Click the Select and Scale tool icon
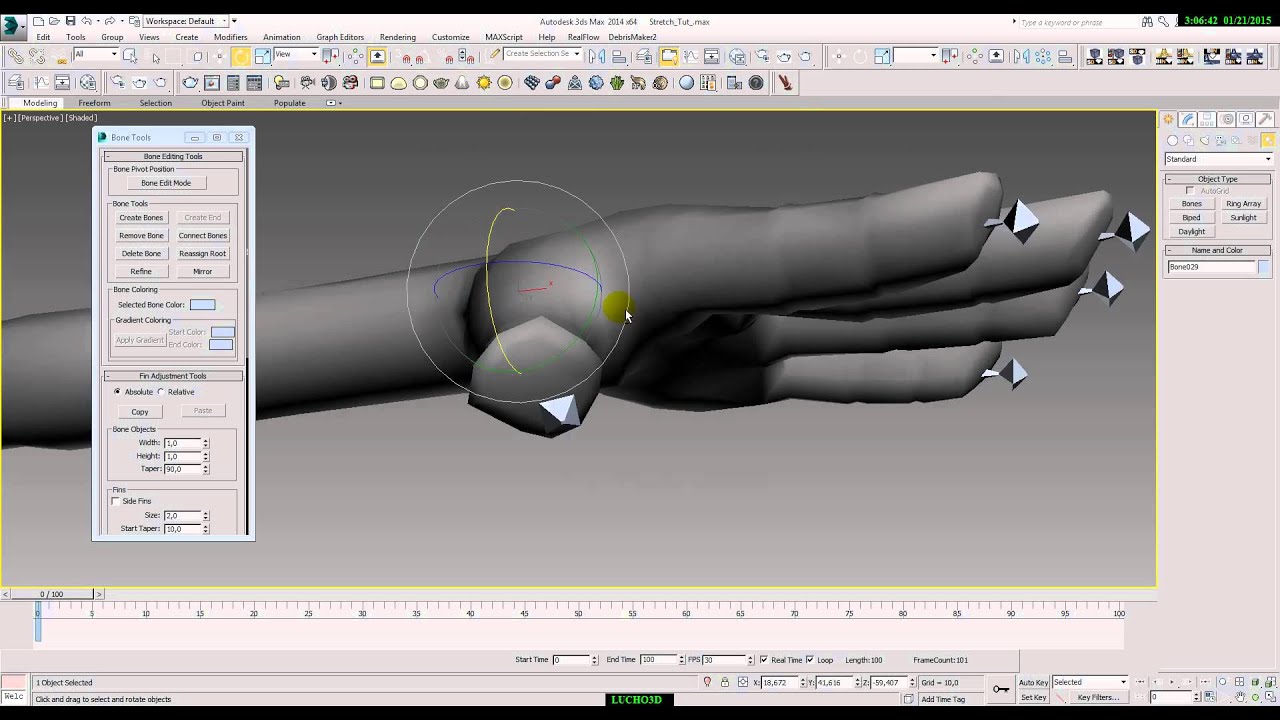This screenshot has width=1280, height=720. pyautogui.click(x=263, y=56)
